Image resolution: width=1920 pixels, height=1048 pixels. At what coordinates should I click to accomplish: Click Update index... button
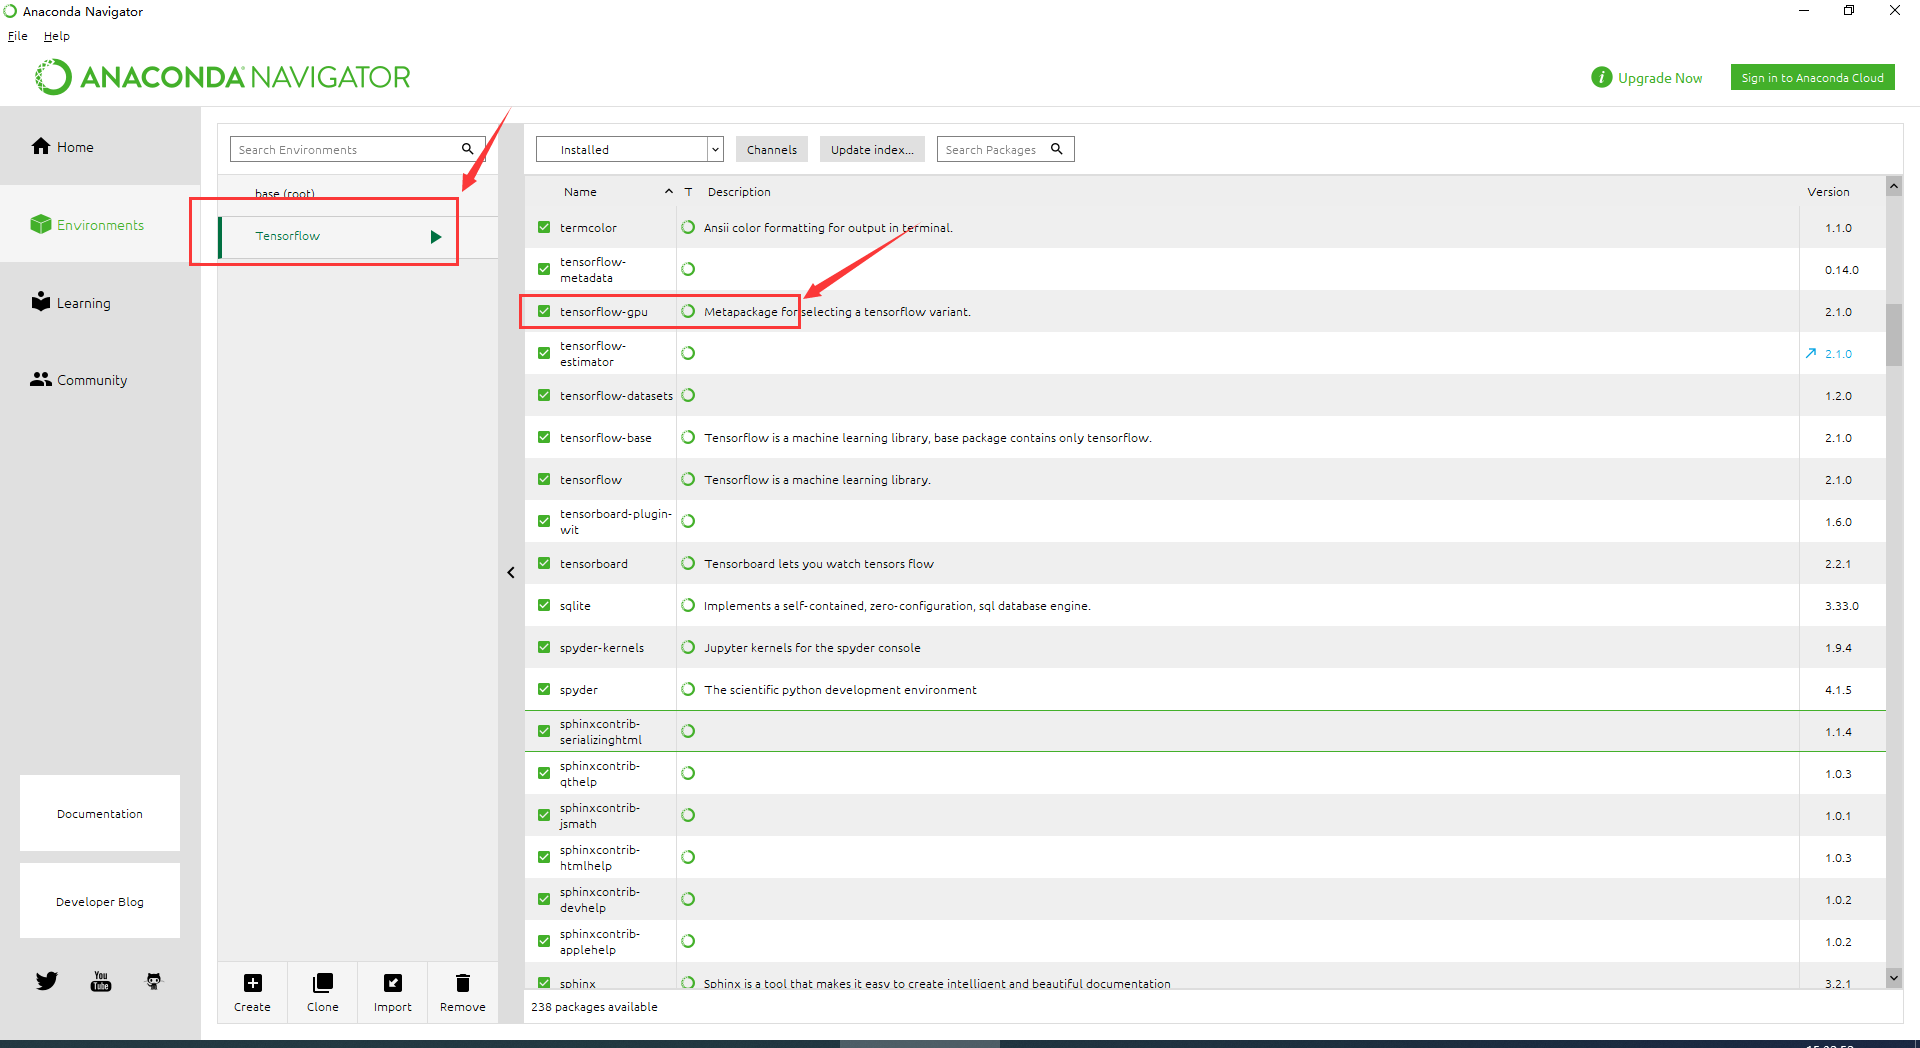(x=872, y=149)
